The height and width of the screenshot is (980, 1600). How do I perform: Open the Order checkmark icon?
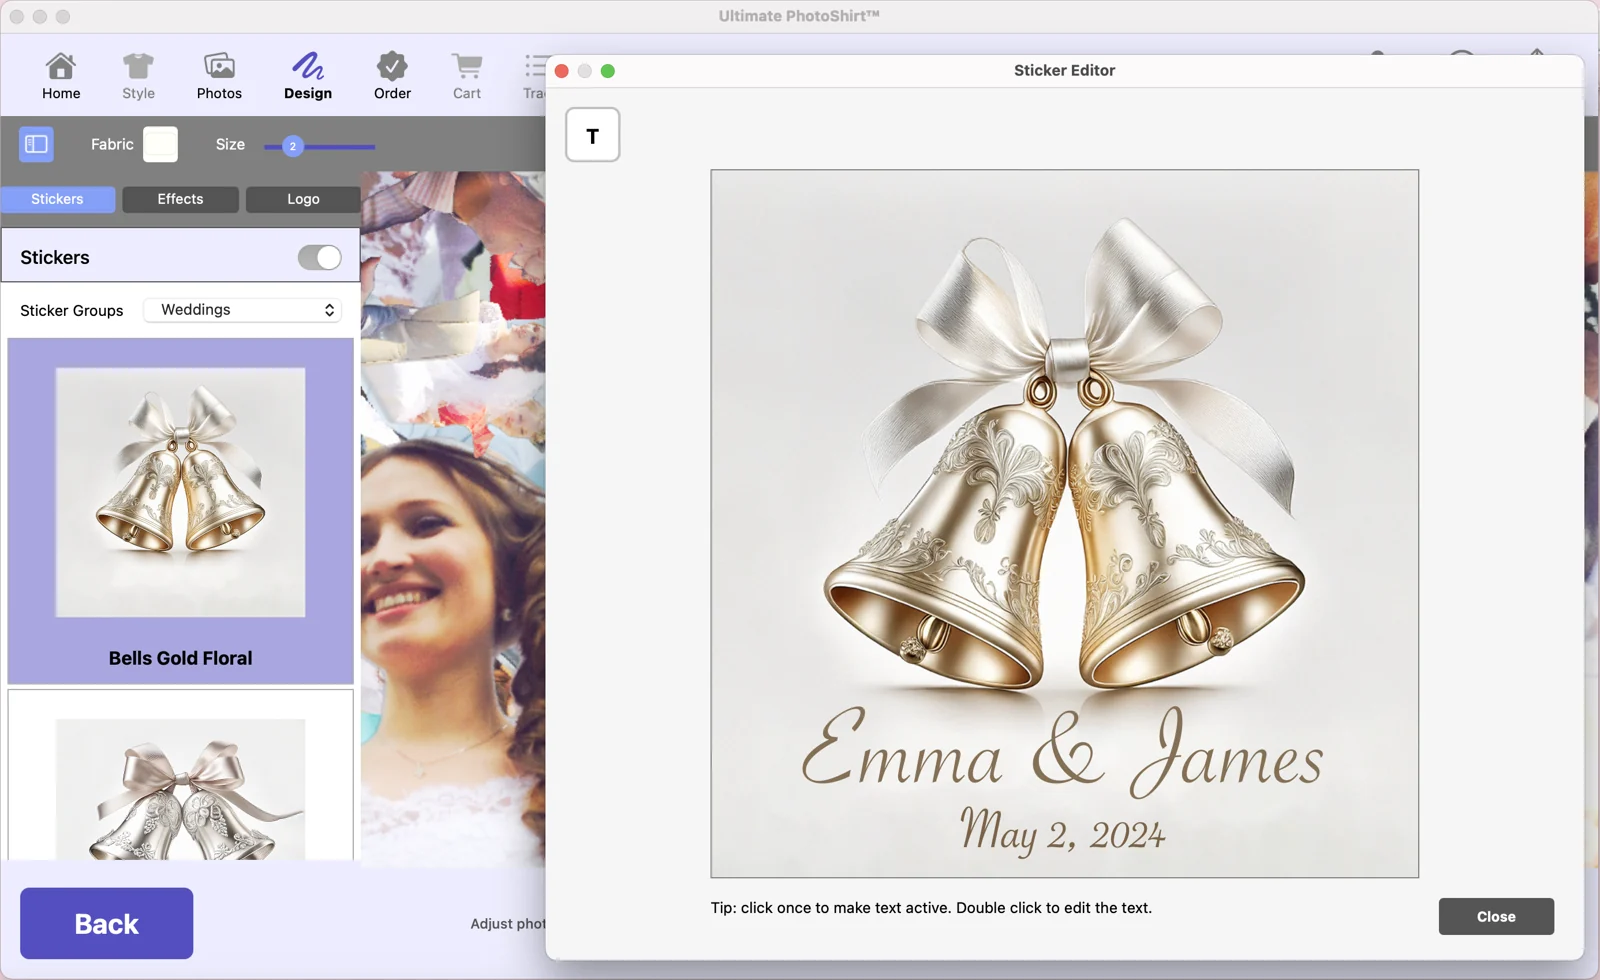pos(392,76)
